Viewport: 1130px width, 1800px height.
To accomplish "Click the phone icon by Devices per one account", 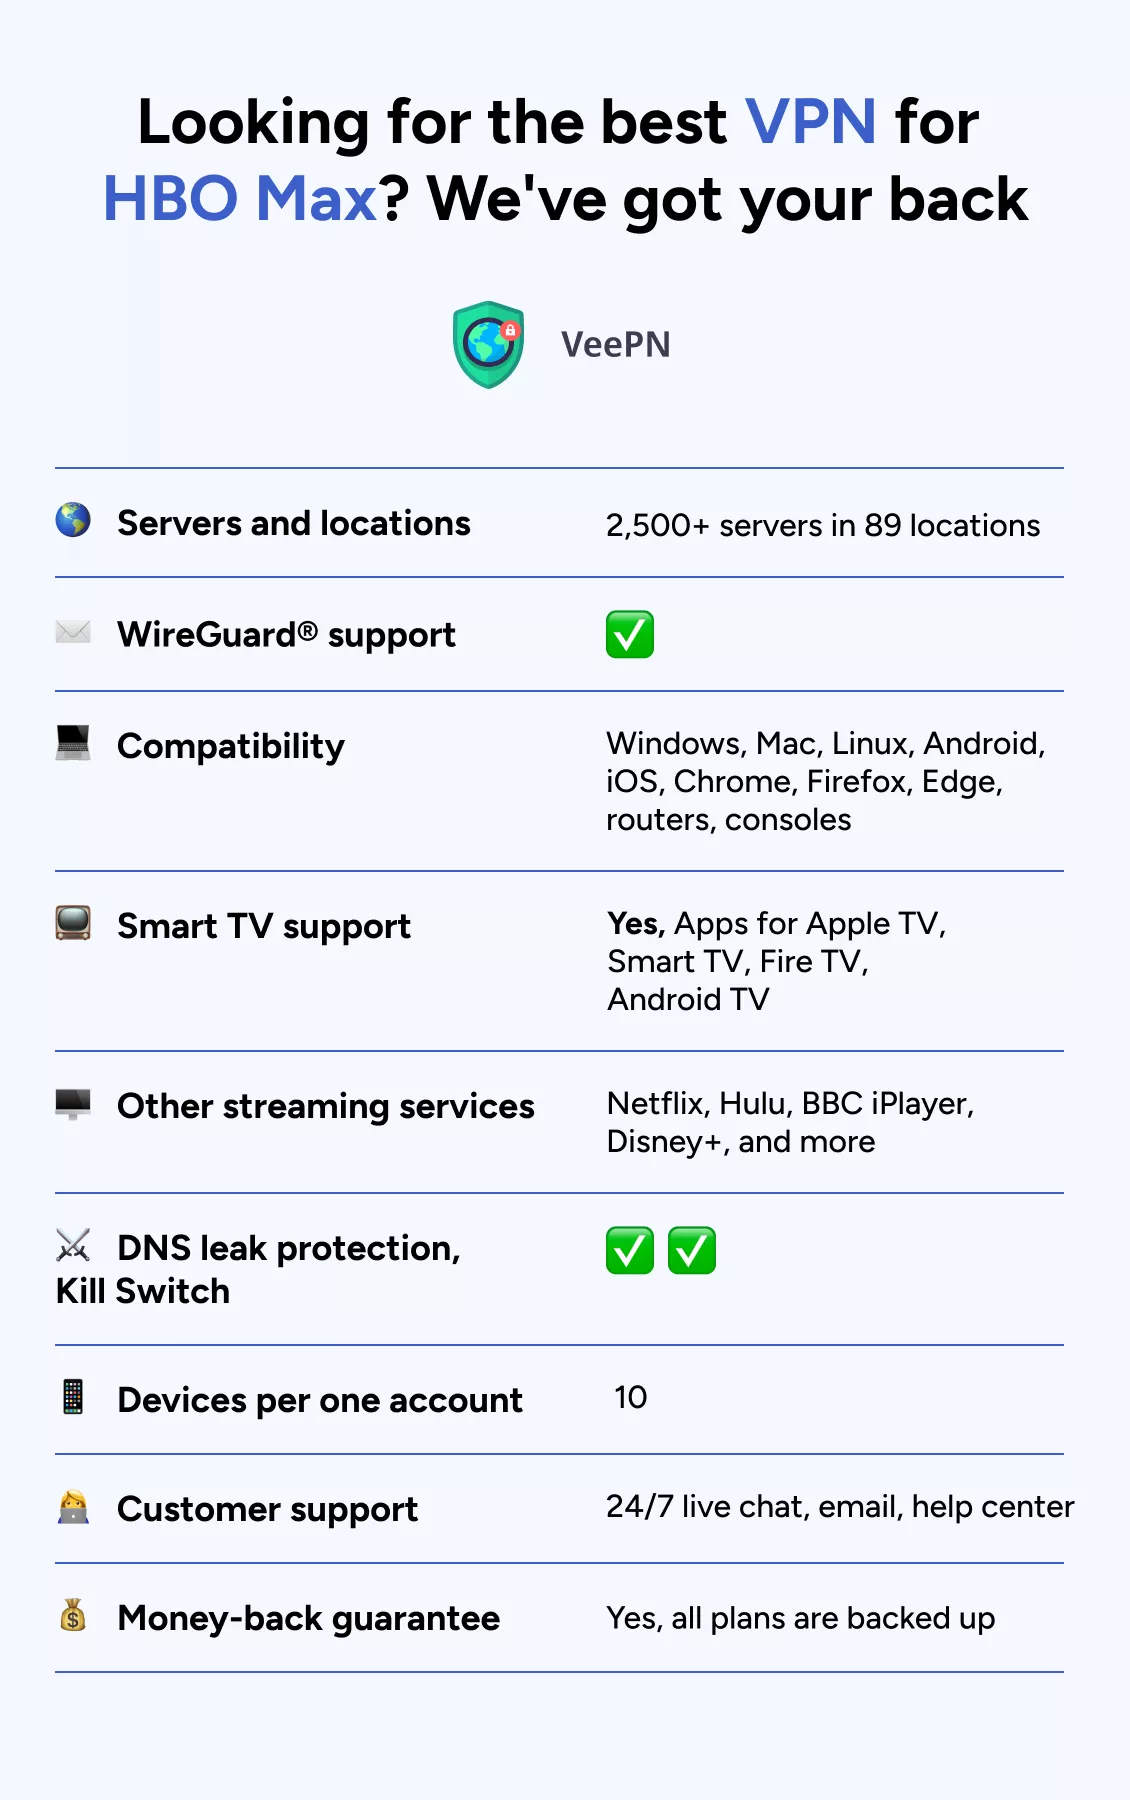I will tap(73, 1397).
